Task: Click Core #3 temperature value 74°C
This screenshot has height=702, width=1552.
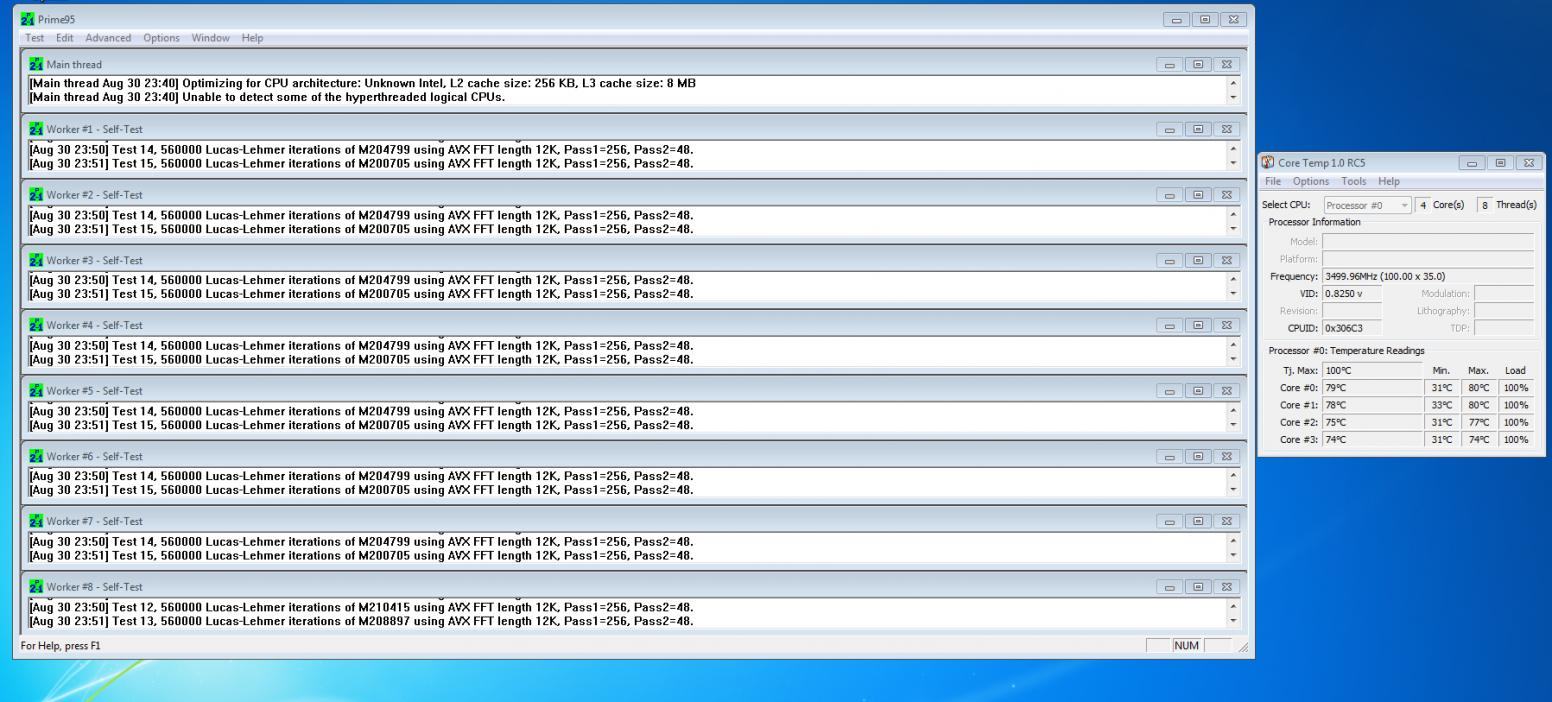Action: [x=1371, y=439]
